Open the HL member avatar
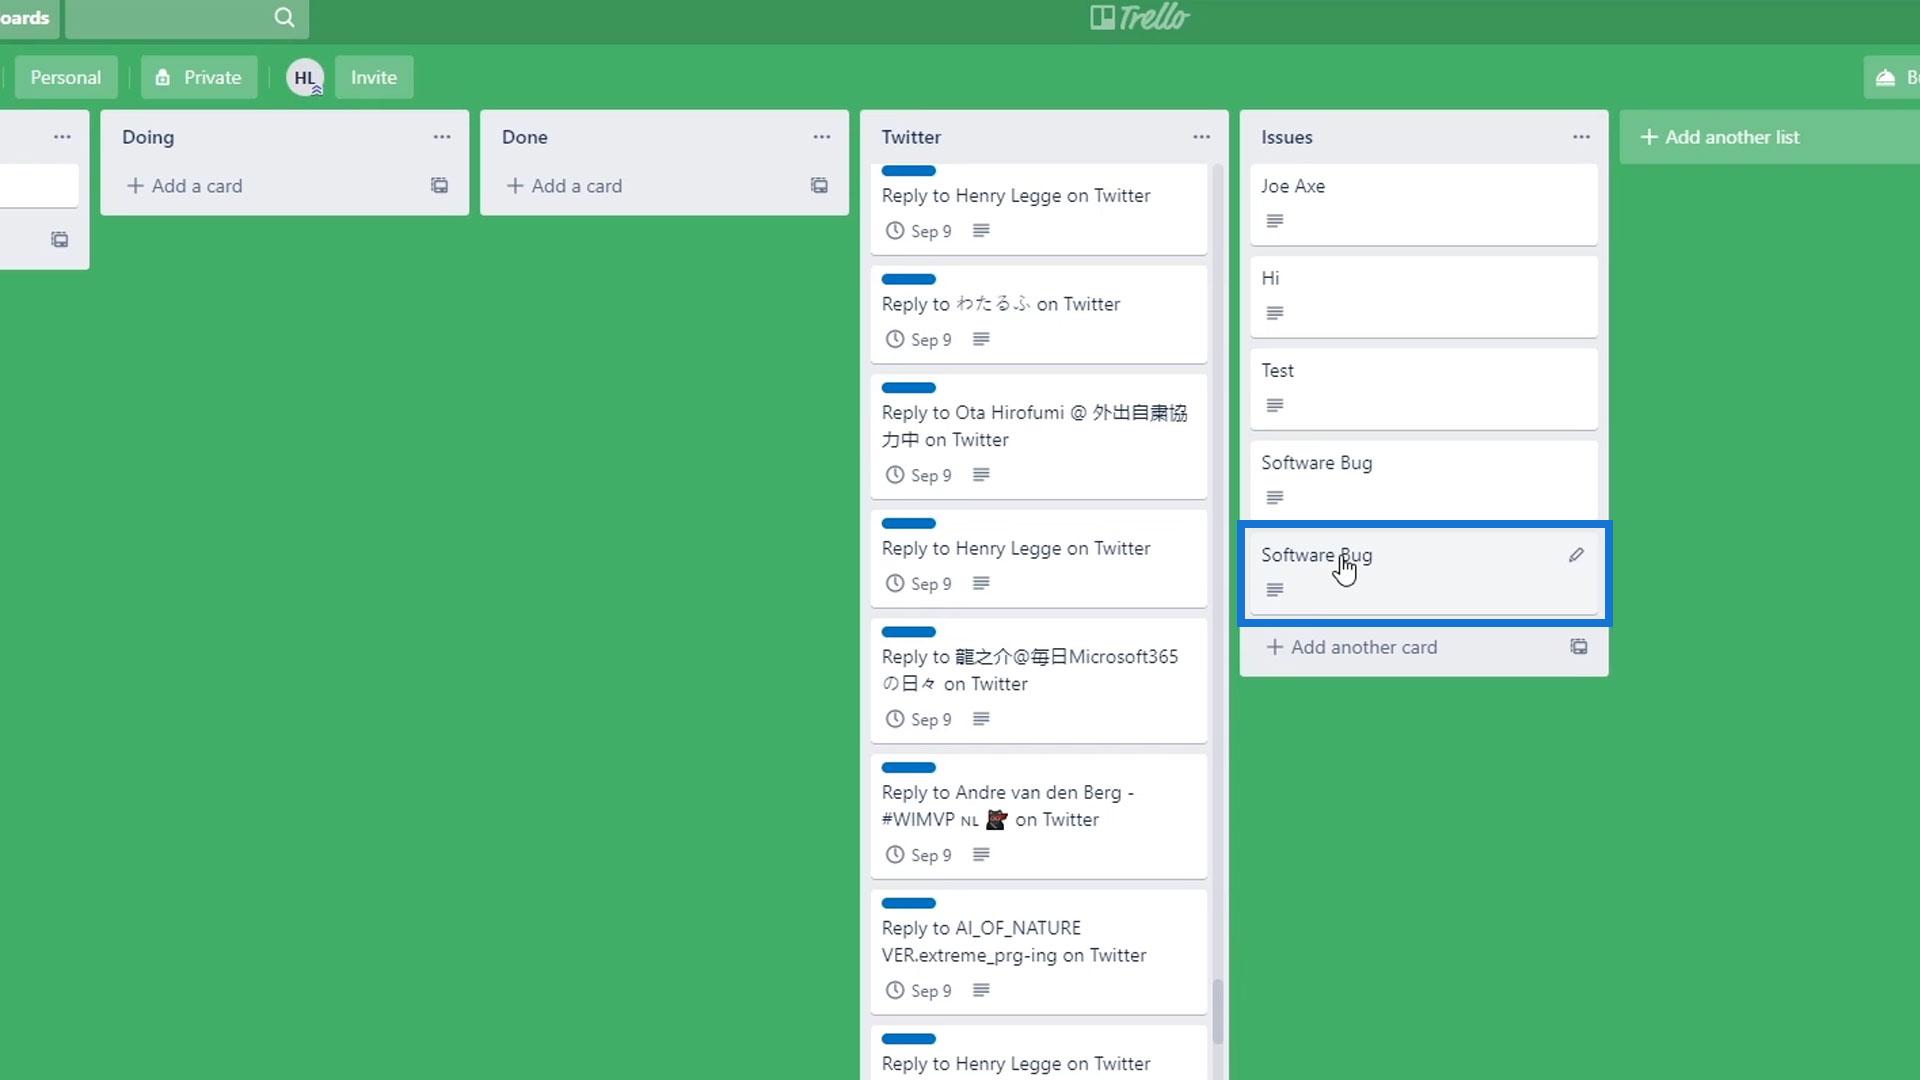The image size is (1920, 1080). 305,77
